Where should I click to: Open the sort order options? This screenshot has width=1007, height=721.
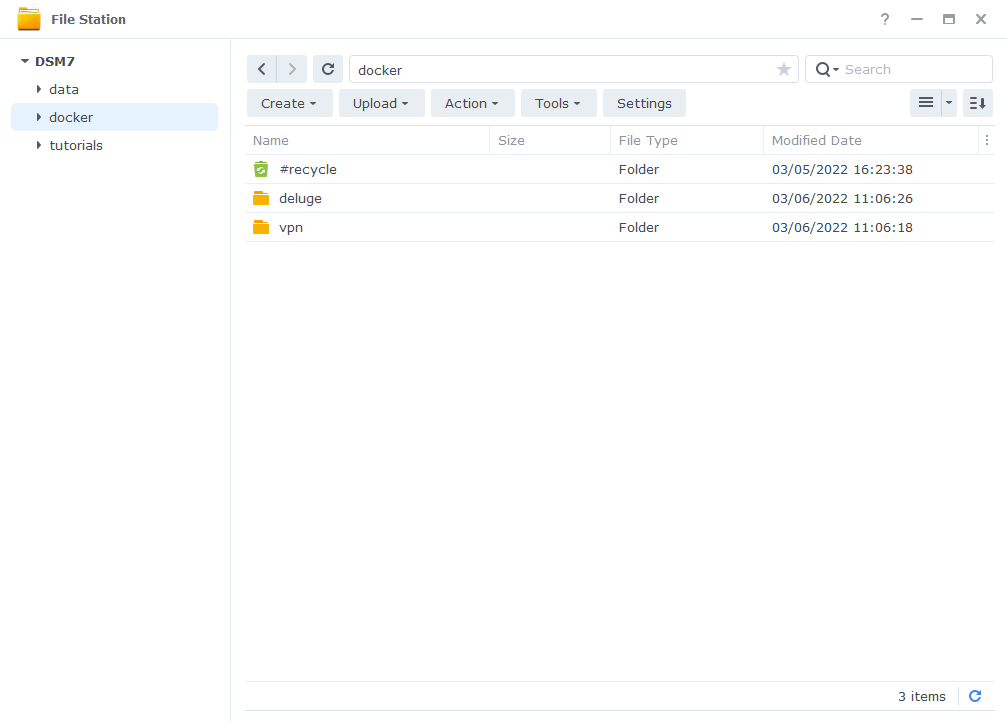coord(977,103)
